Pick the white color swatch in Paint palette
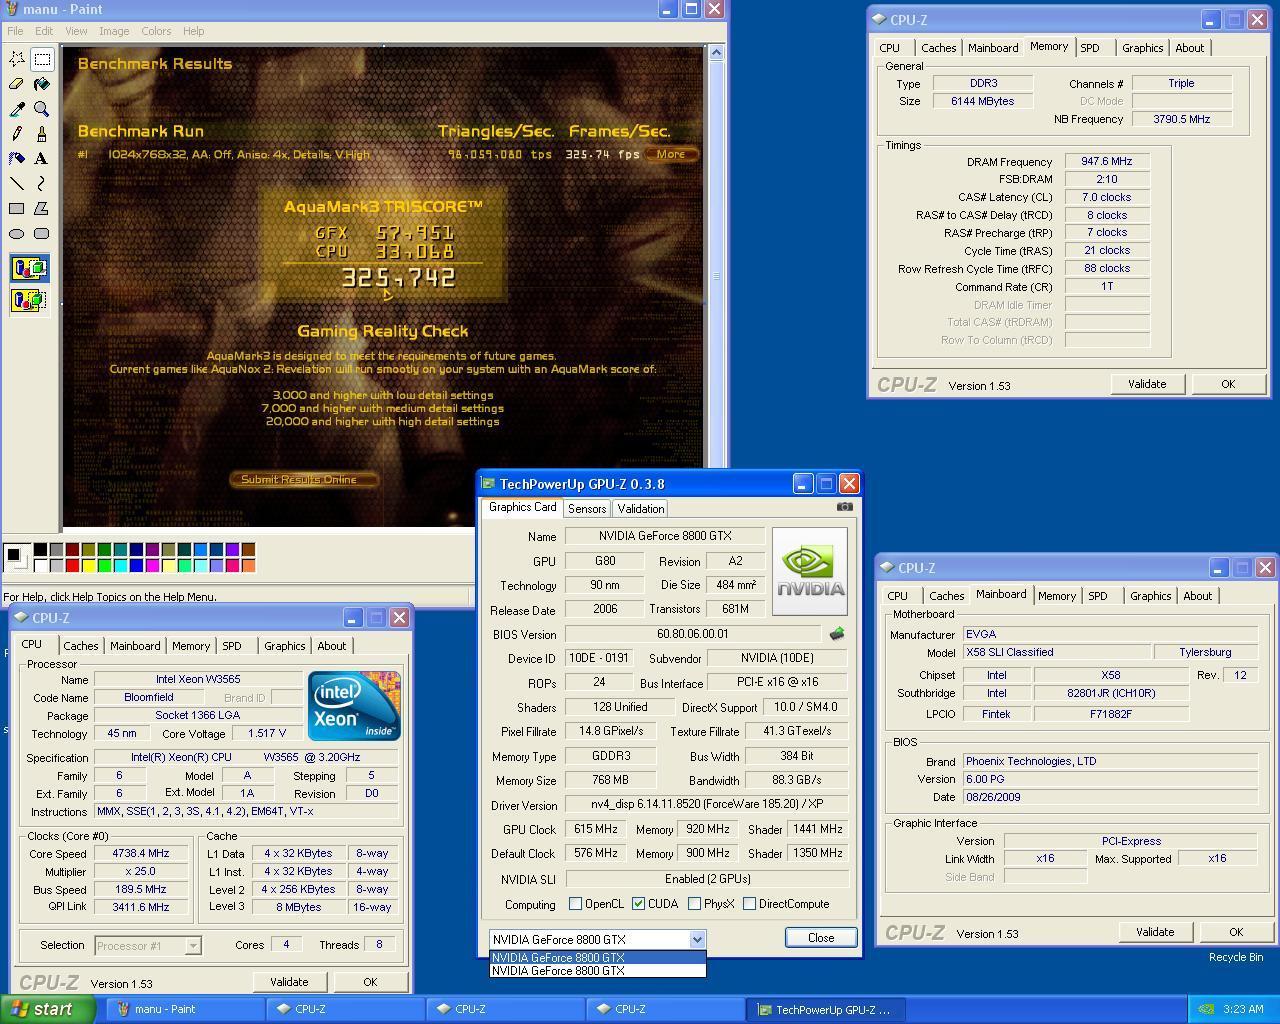This screenshot has height=1024, width=1280. pos(40,565)
